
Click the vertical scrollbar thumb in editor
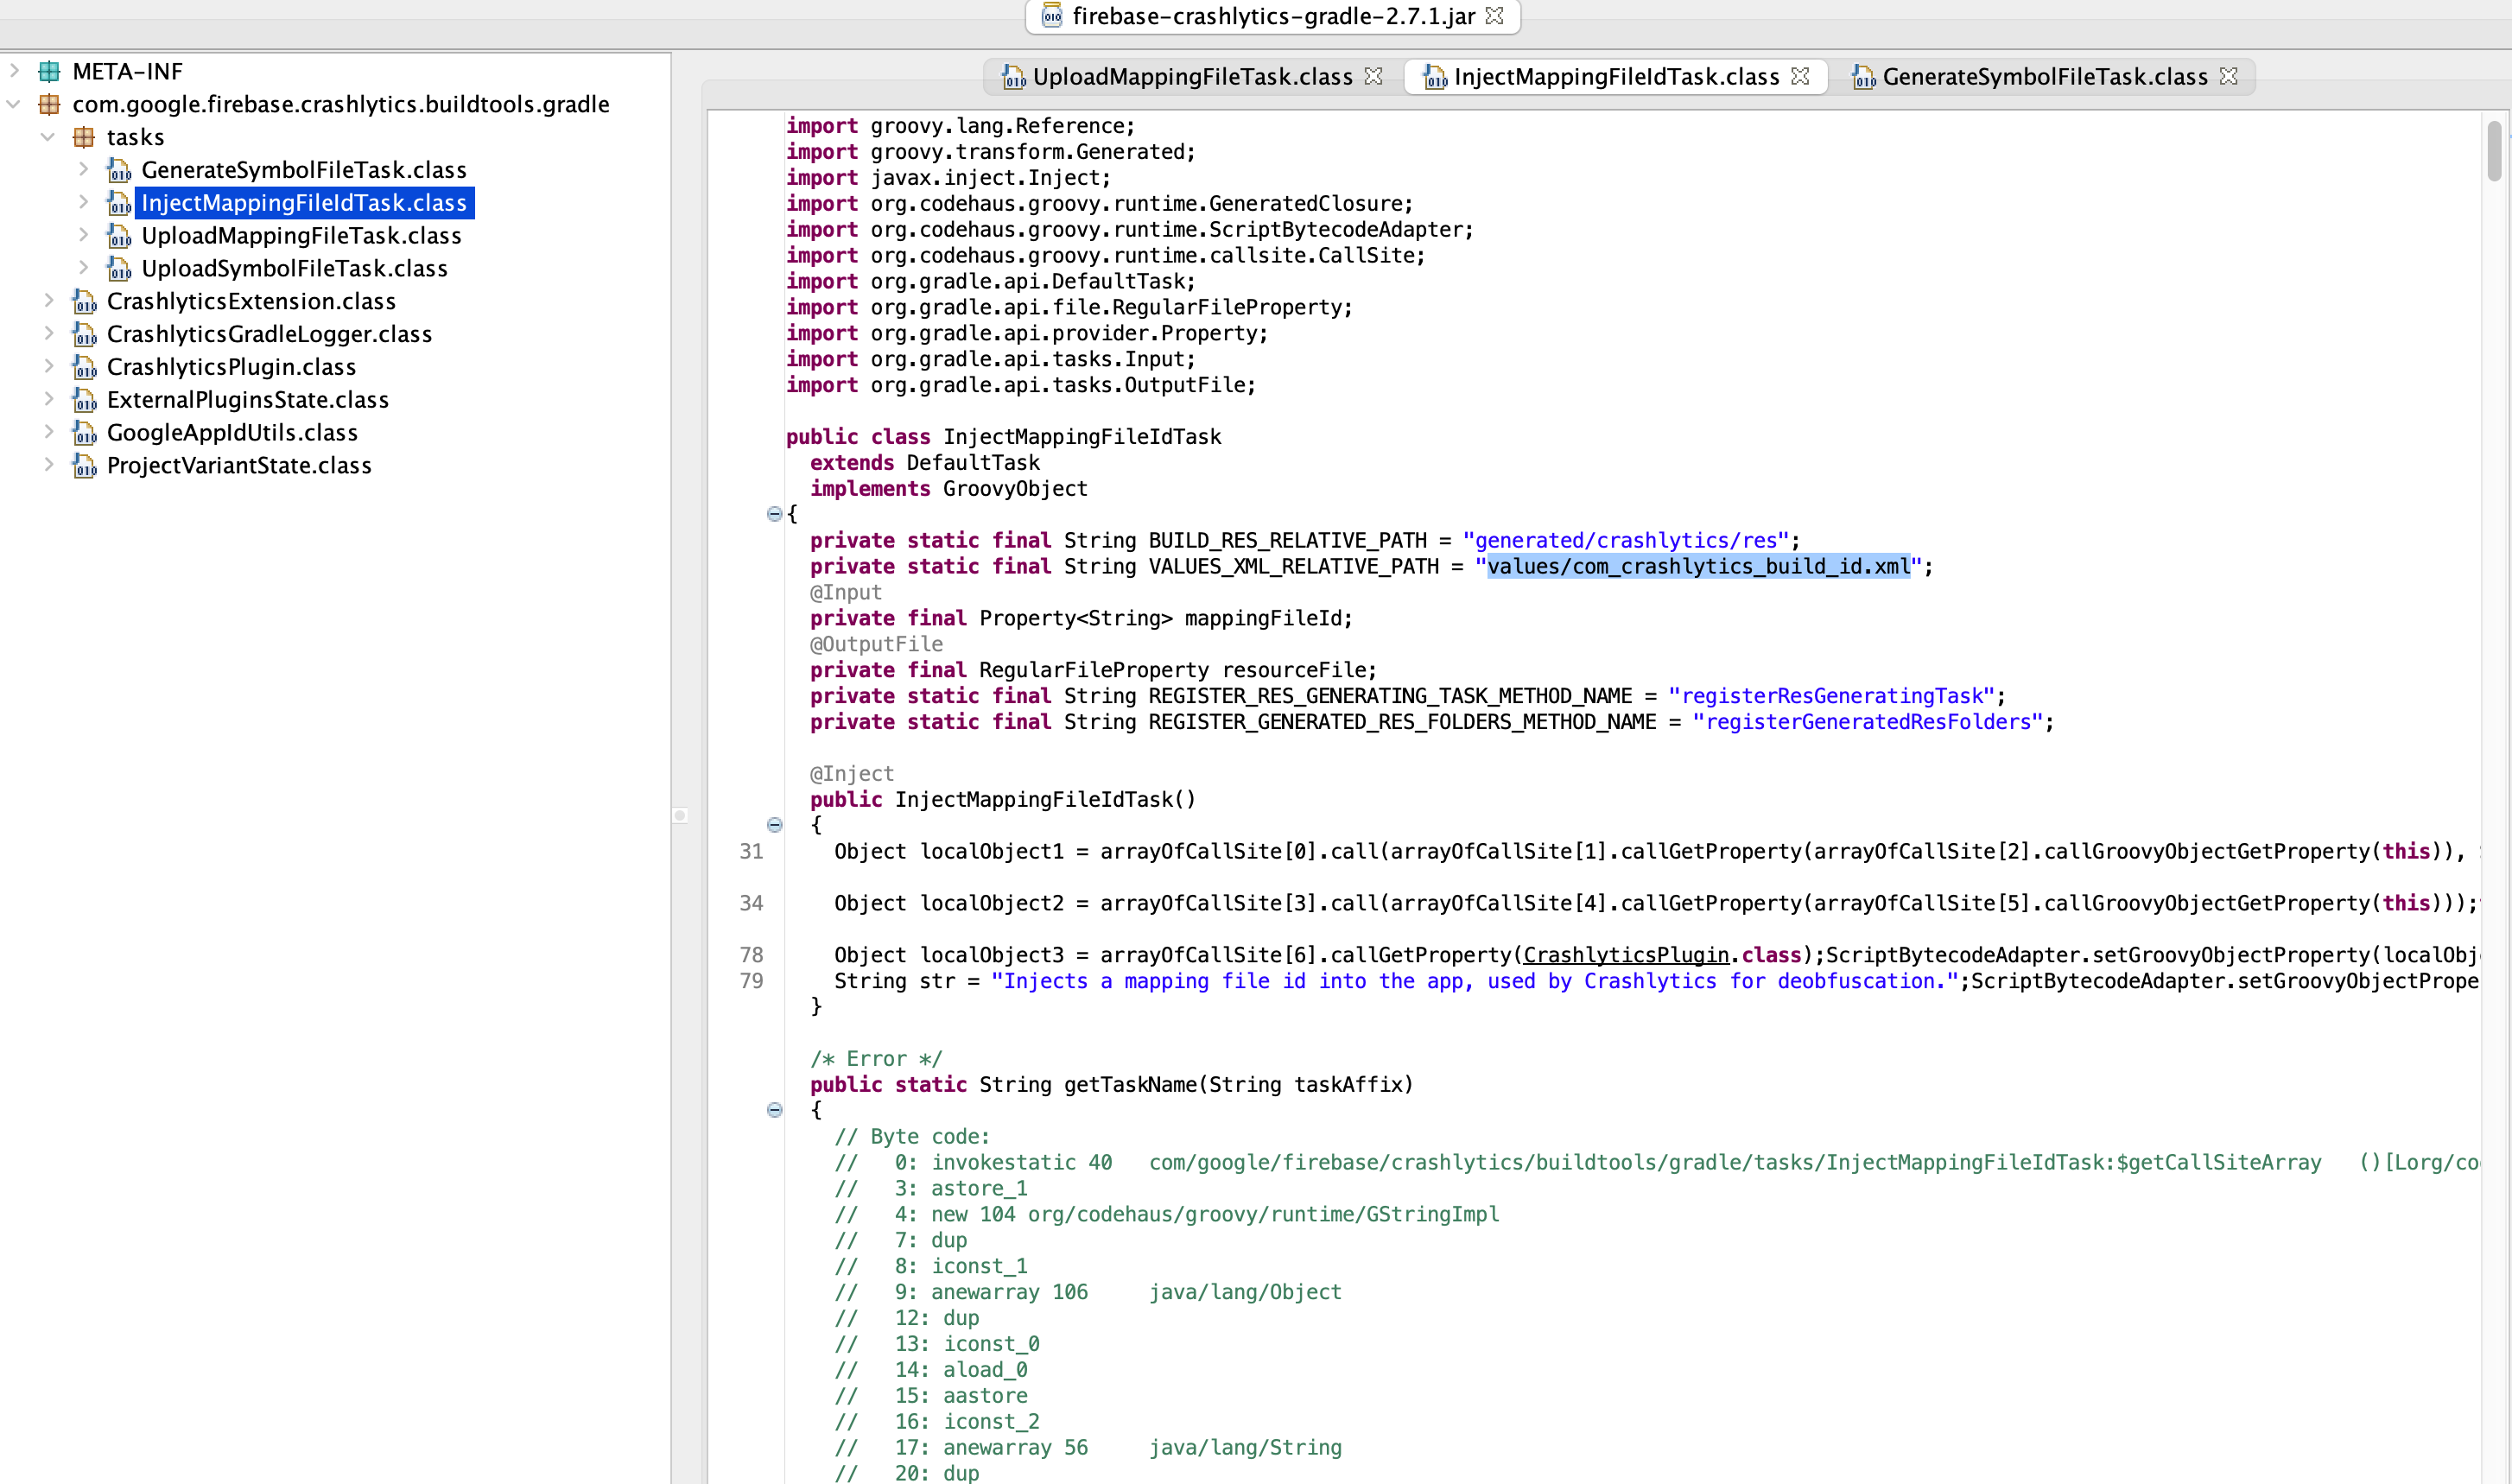coord(2494,150)
